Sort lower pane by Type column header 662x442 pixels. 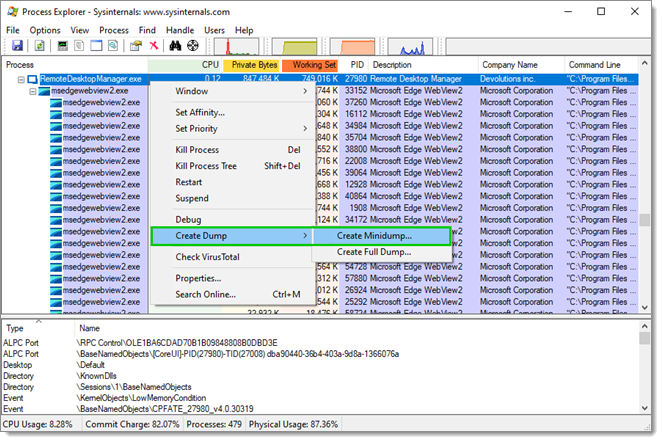38,328
